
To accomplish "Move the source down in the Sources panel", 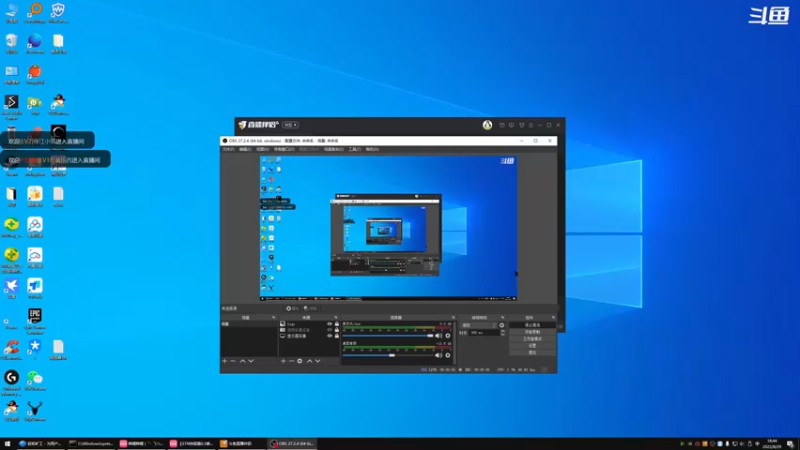I will (x=317, y=361).
